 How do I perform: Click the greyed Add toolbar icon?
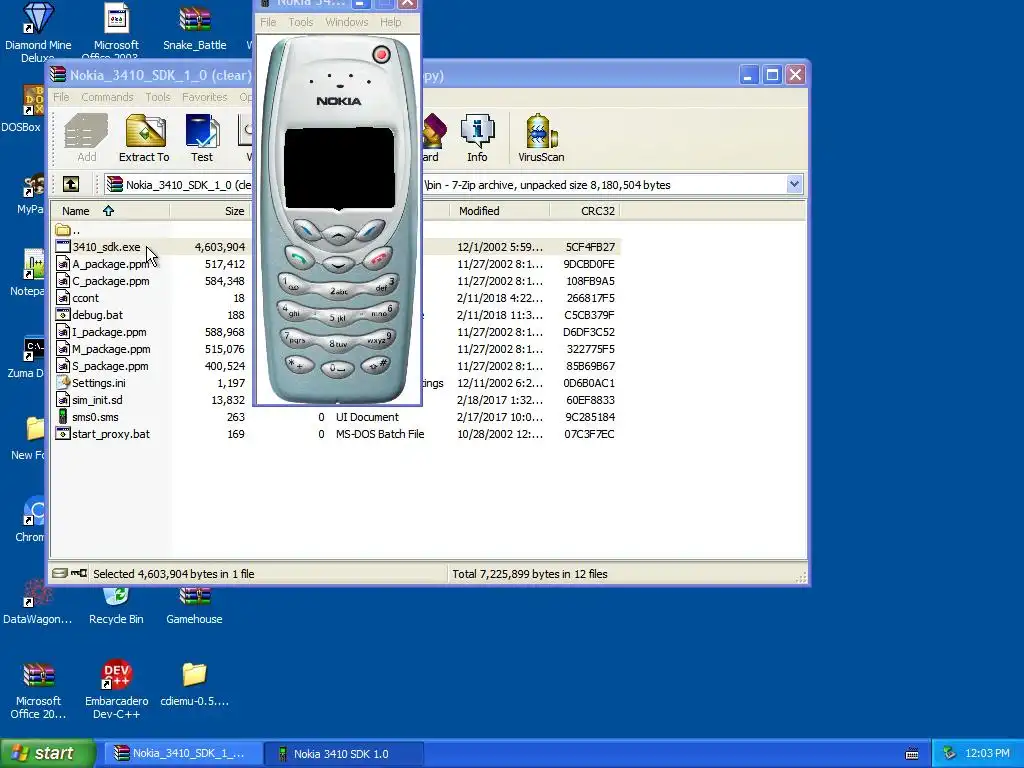[x=86, y=138]
